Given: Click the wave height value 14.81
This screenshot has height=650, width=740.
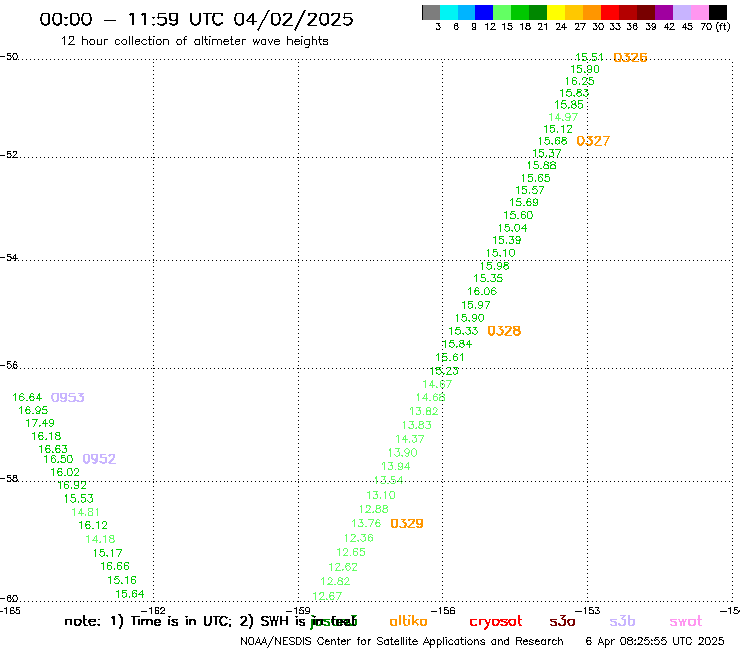Looking at the screenshot, I should (85, 512).
